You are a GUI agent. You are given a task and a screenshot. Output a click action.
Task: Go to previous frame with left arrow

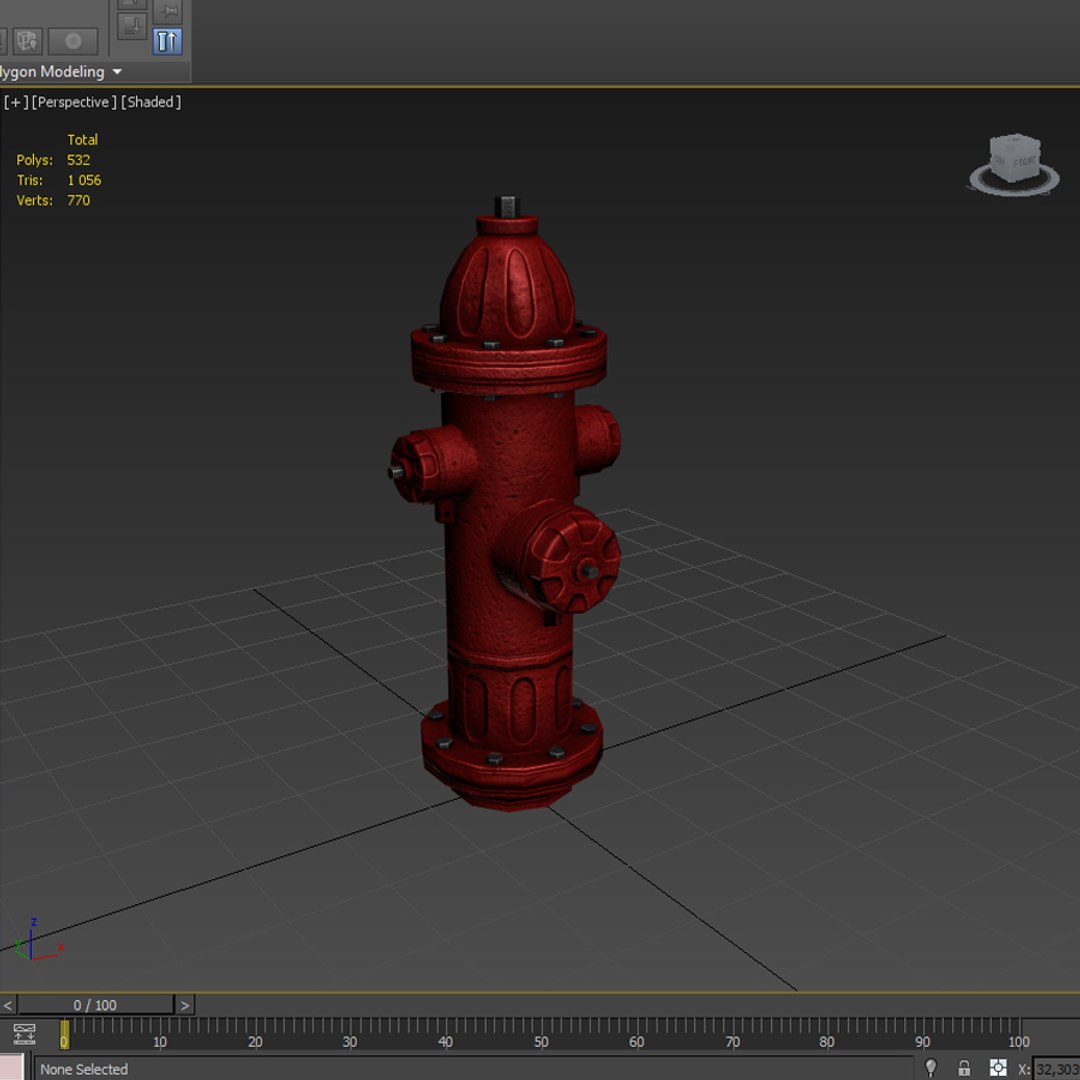pyautogui.click(x=7, y=1005)
